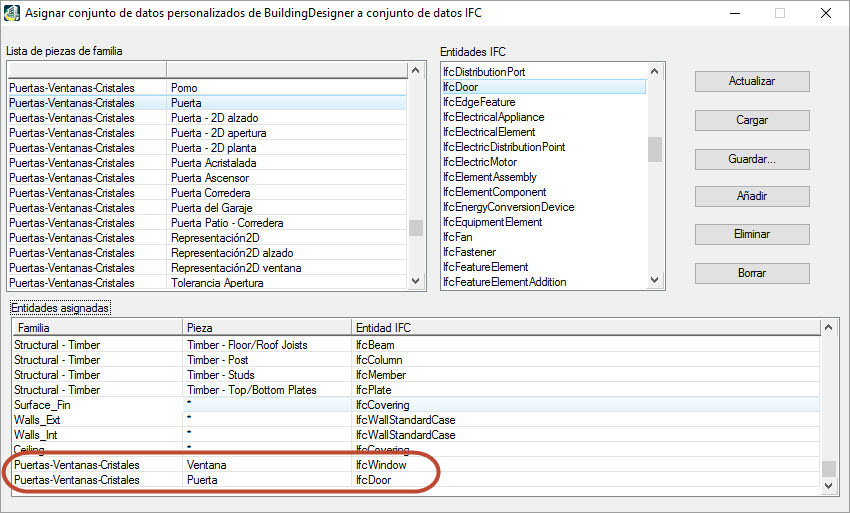Select Walls_Ext assigned row
This screenshot has width=850, height=513.
[416, 420]
